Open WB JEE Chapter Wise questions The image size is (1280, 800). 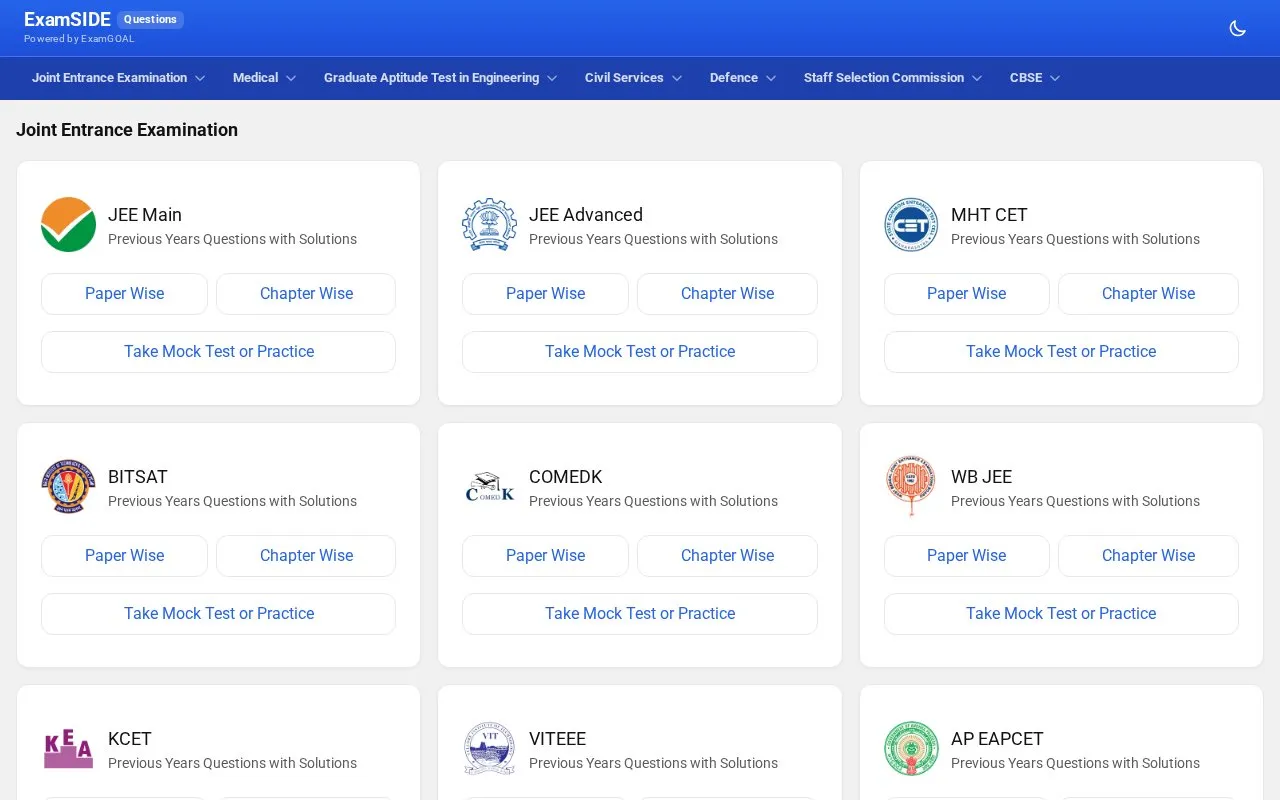[x=1148, y=556]
